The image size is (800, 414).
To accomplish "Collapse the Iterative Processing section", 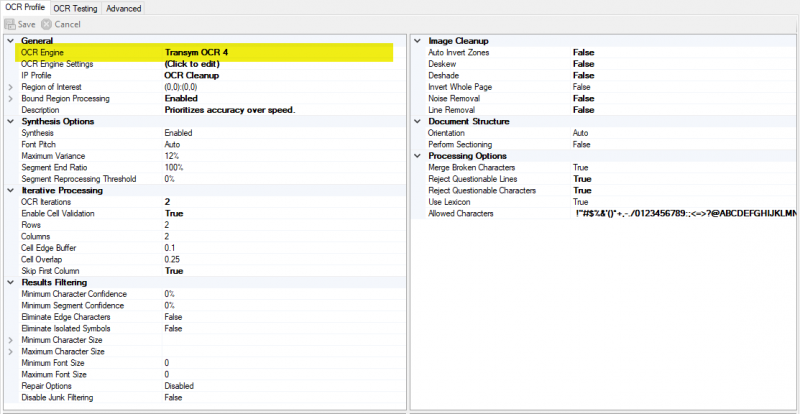I will pos(11,190).
